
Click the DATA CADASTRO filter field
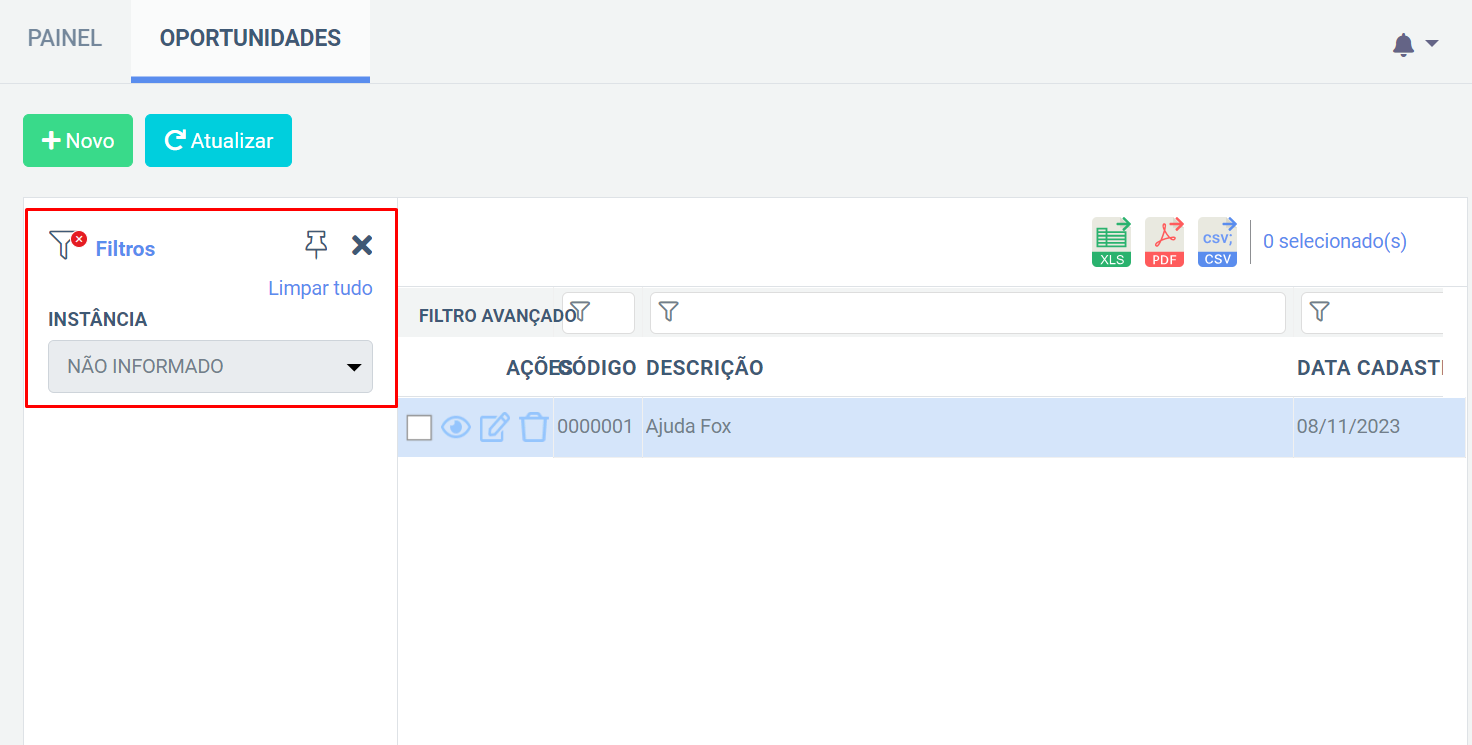coord(1372,313)
